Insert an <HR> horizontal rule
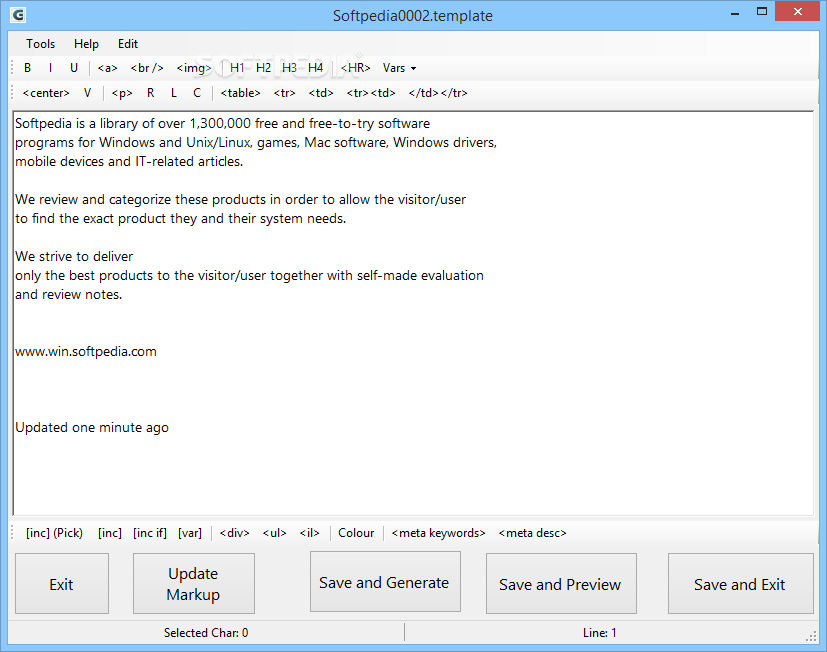Screen dimensions: 827x652 pyautogui.click(x=355, y=68)
